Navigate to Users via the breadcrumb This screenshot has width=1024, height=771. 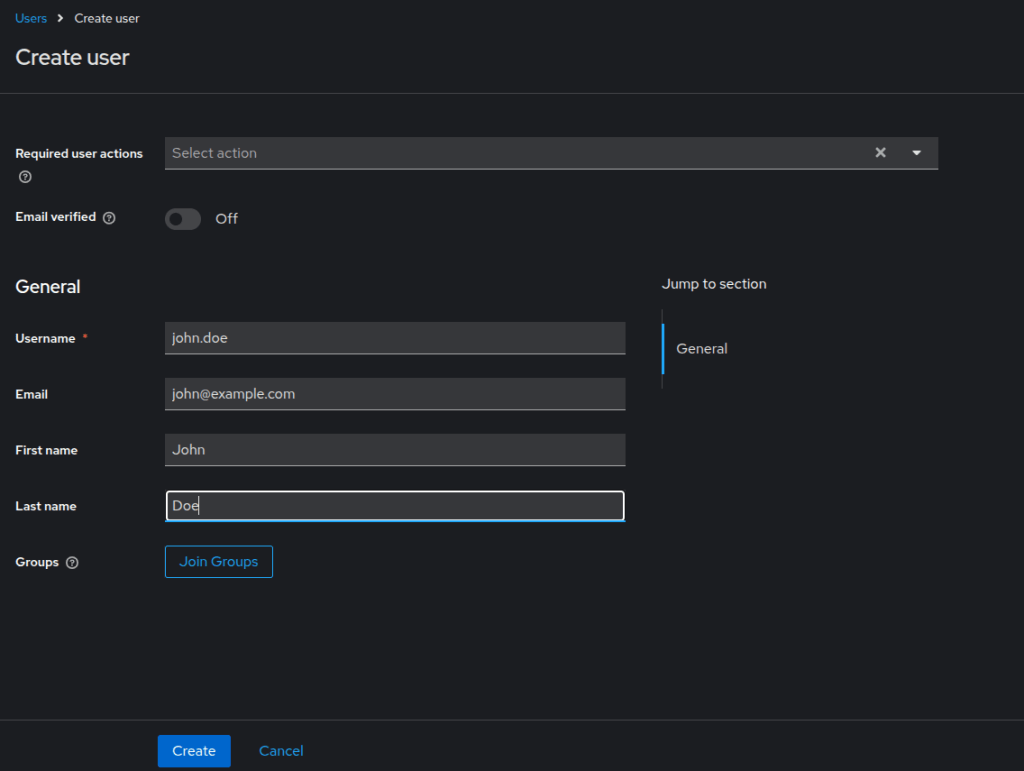pos(30,17)
